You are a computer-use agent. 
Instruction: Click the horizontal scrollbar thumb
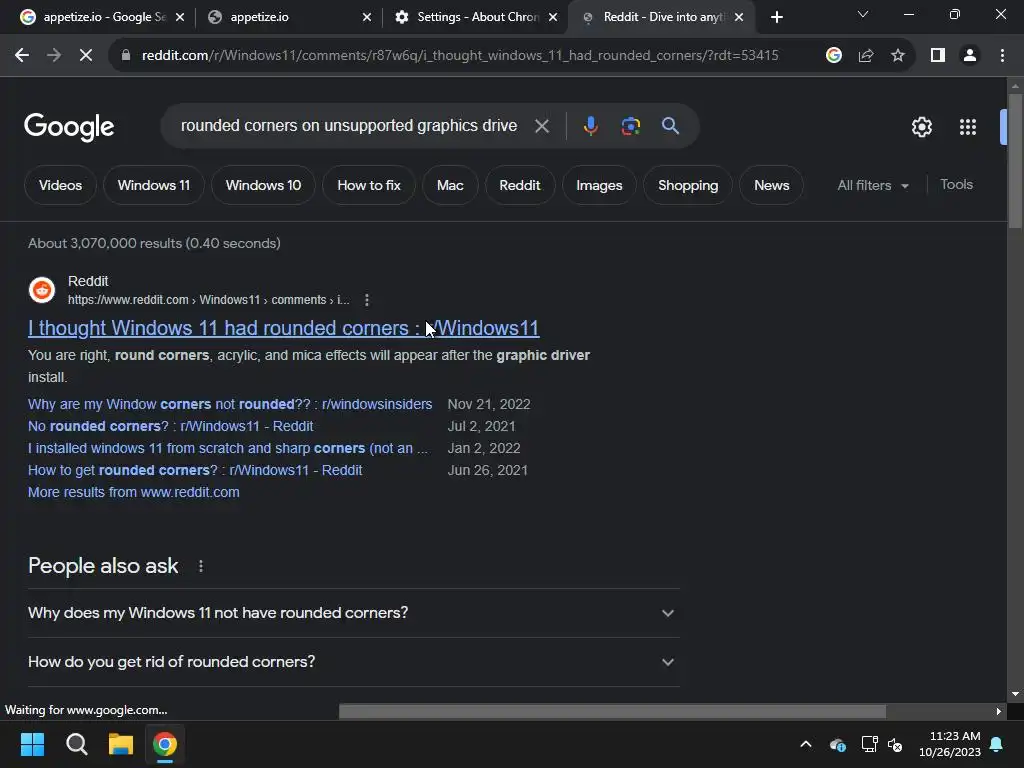coord(612,712)
